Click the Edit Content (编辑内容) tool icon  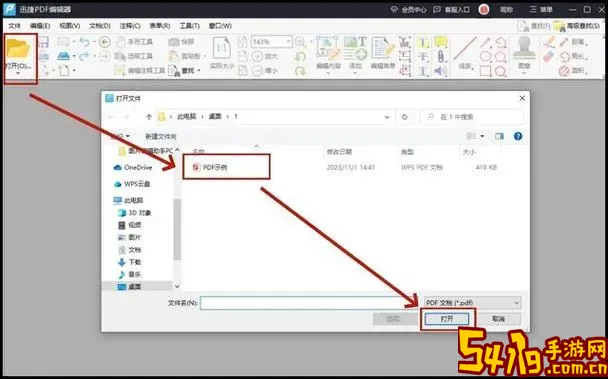pos(328,48)
